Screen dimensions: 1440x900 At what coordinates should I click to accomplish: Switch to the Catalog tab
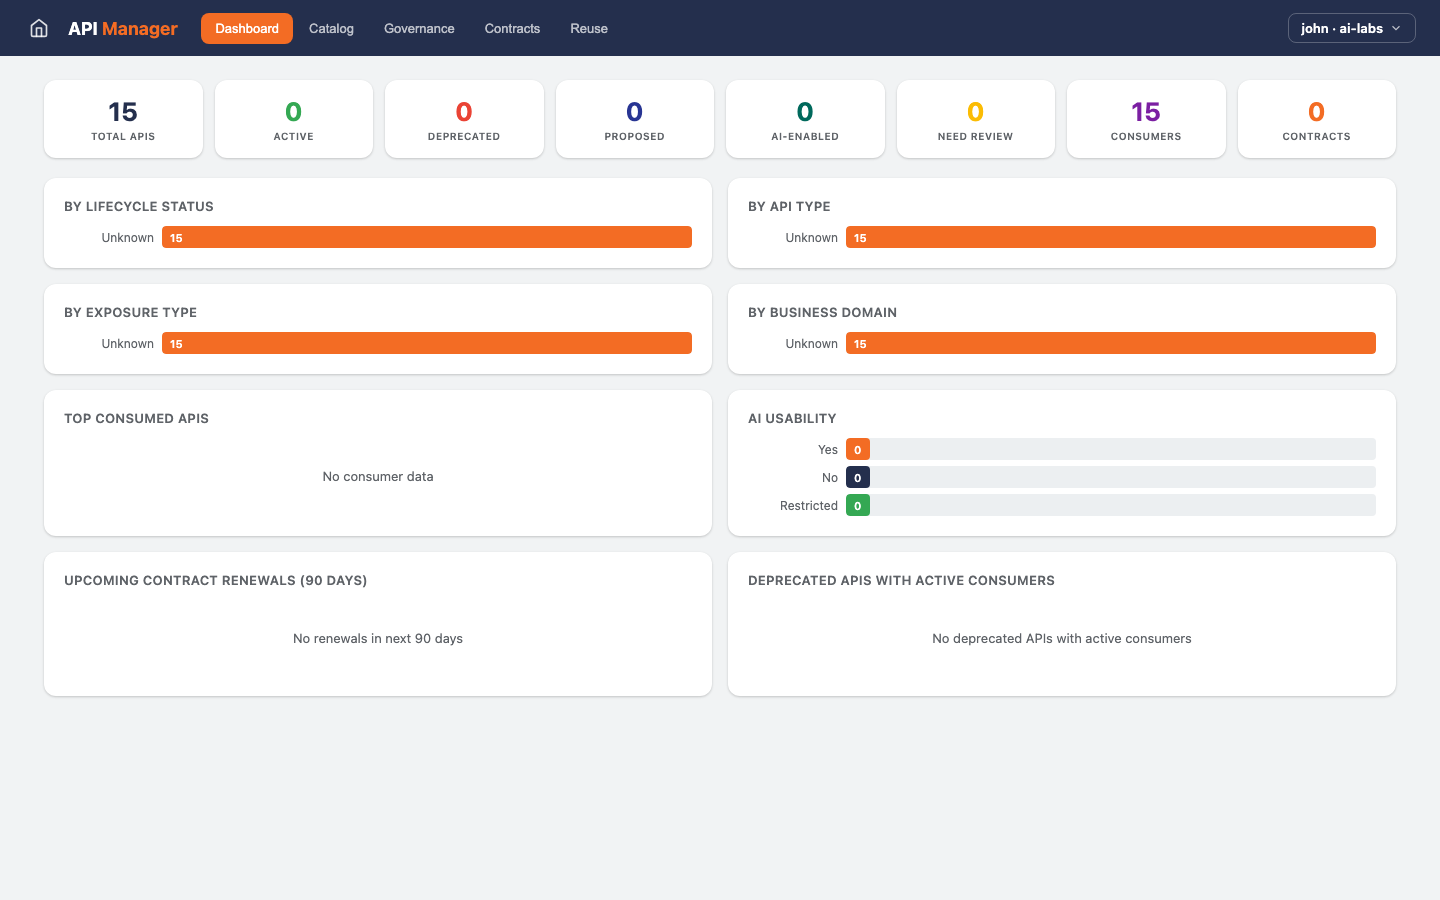pyautogui.click(x=330, y=28)
